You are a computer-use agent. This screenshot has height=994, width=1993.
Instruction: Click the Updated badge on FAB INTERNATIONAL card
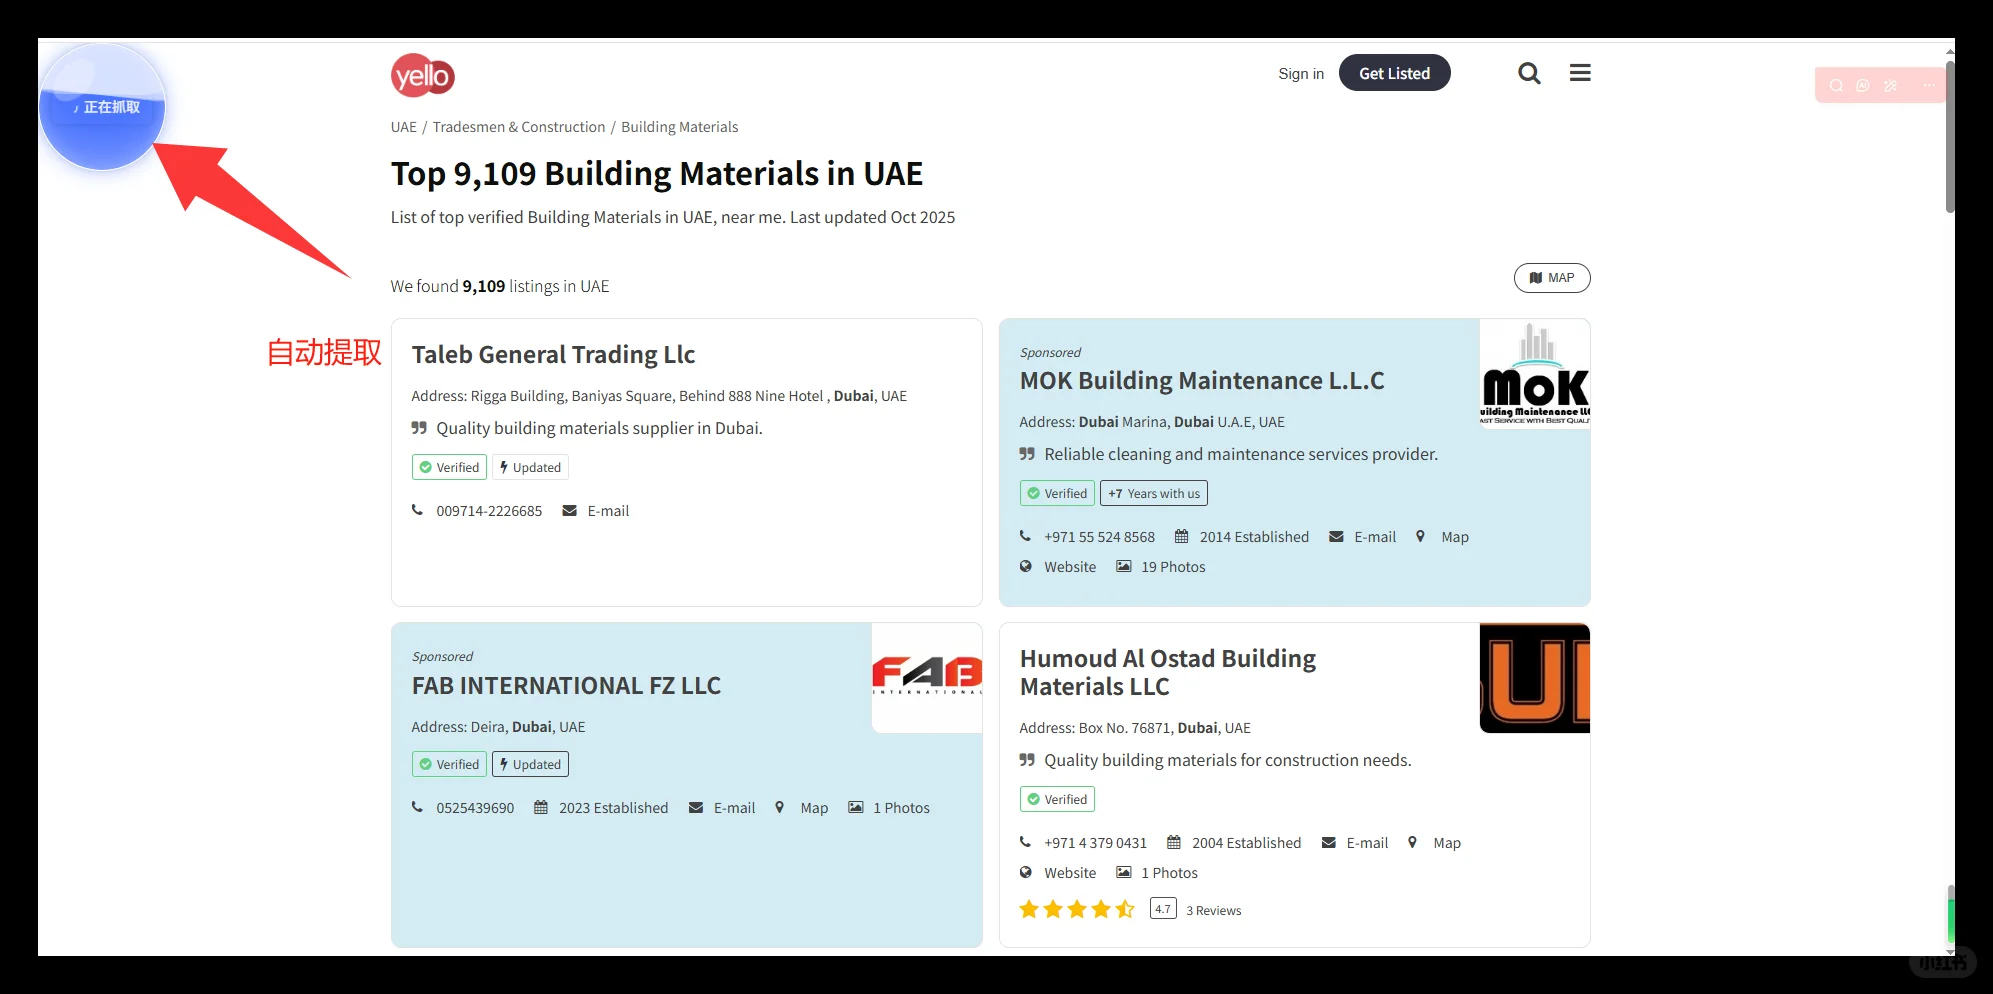[x=530, y=764]
